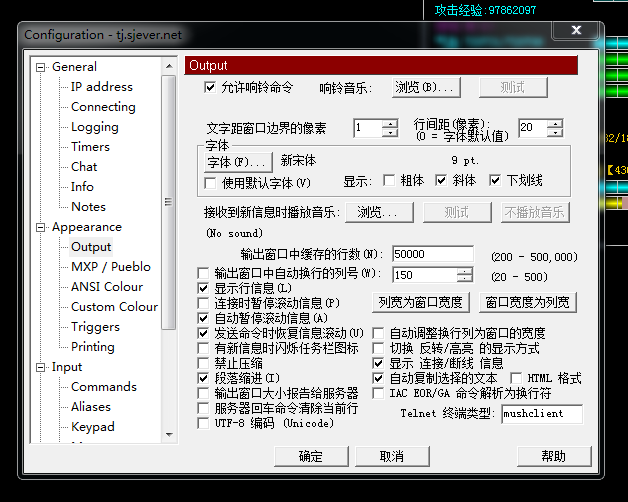Uncheck 自动复制选择的文本

(378, 379)
